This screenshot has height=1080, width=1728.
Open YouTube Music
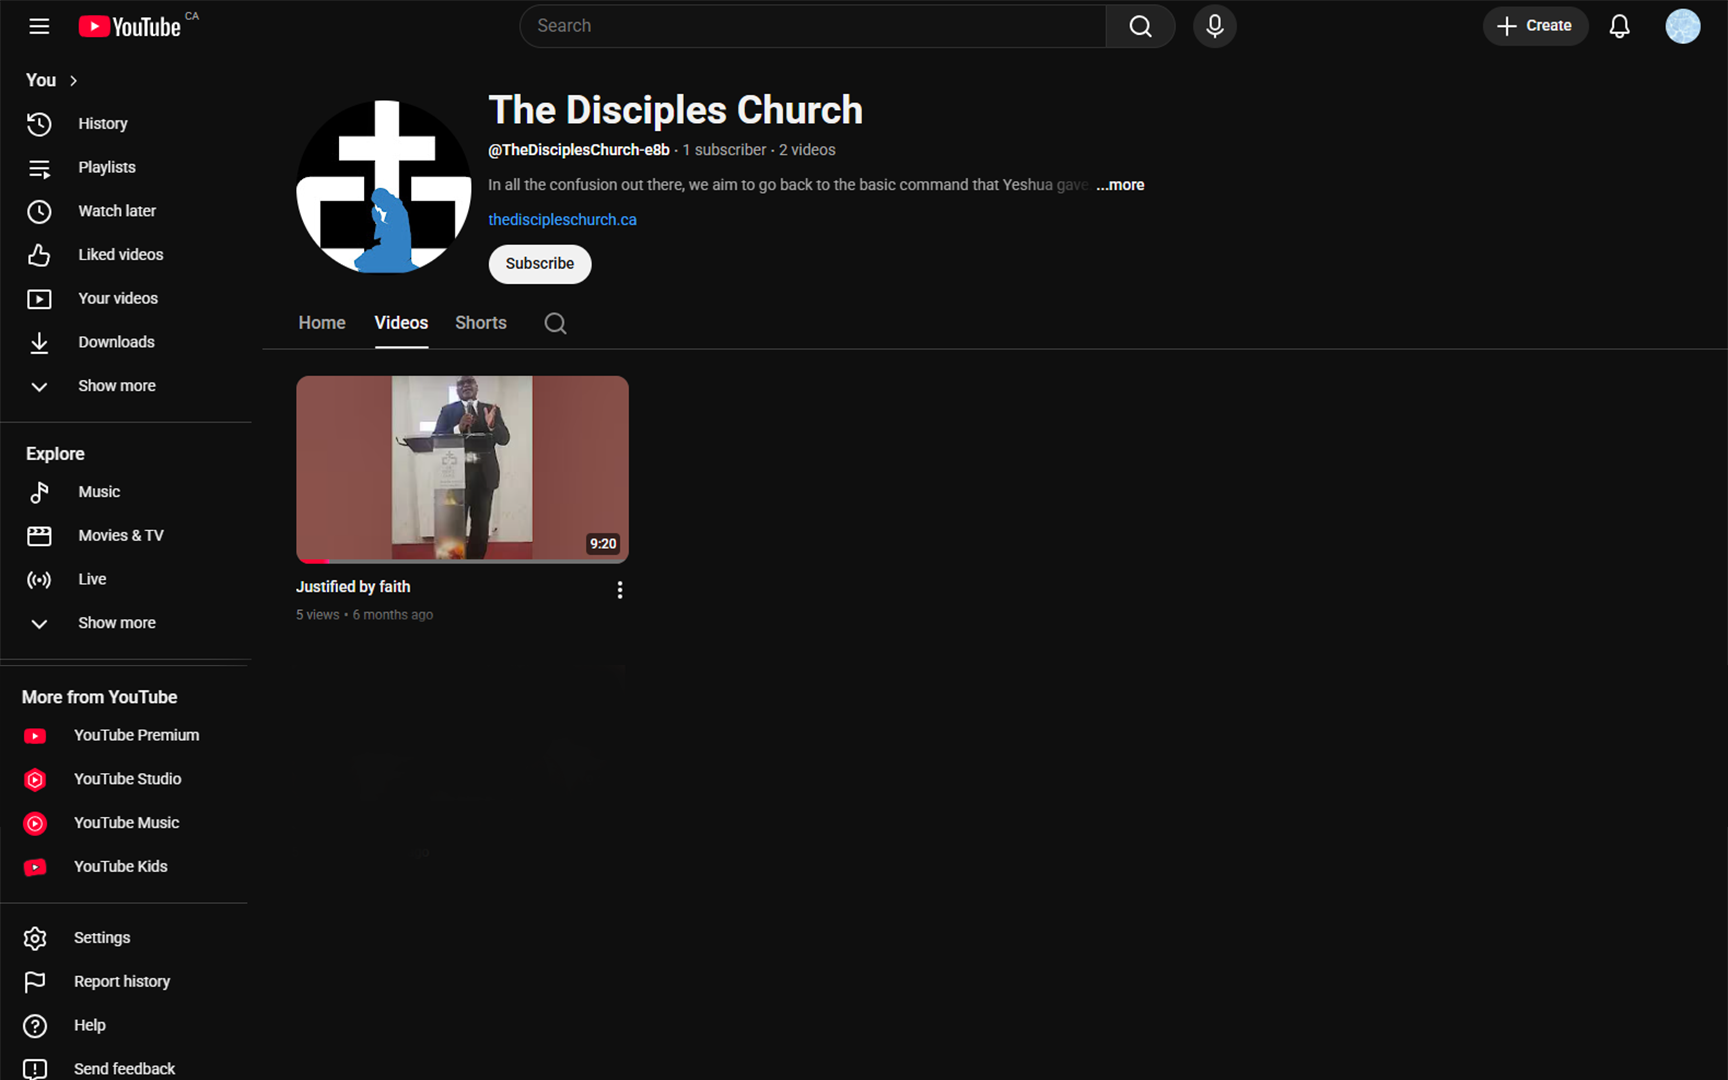click(x=126, y=823)
